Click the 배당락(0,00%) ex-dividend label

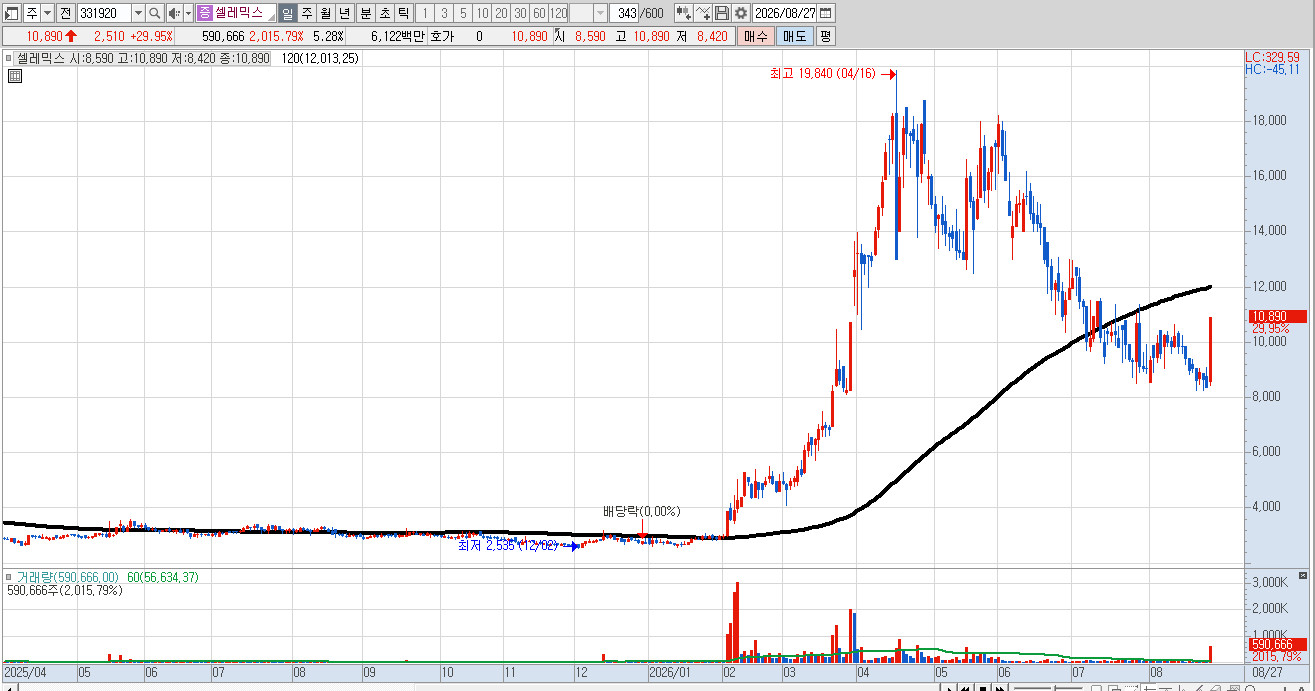tap(641, 511)
